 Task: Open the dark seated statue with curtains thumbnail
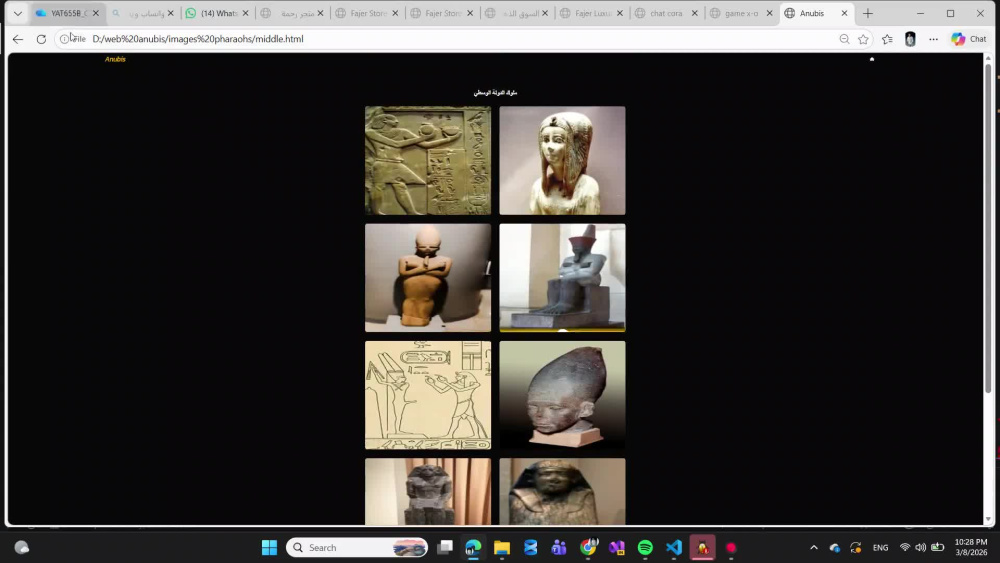(x=428, y=491)
